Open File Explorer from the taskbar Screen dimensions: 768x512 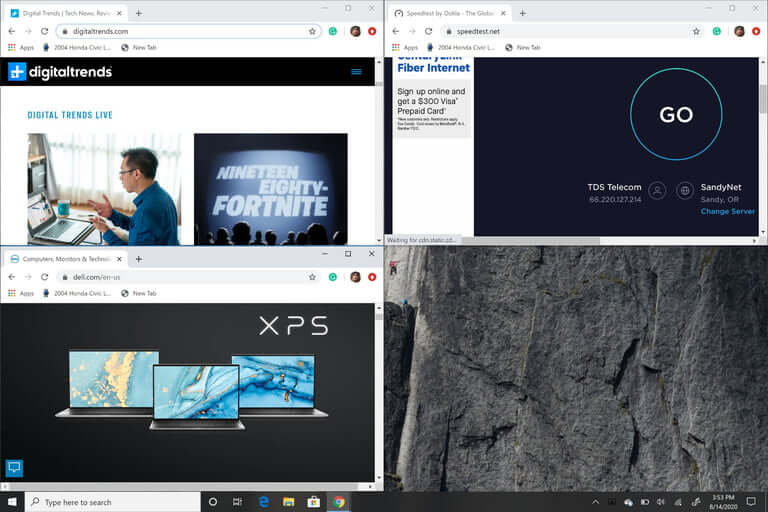pos(288,502)
